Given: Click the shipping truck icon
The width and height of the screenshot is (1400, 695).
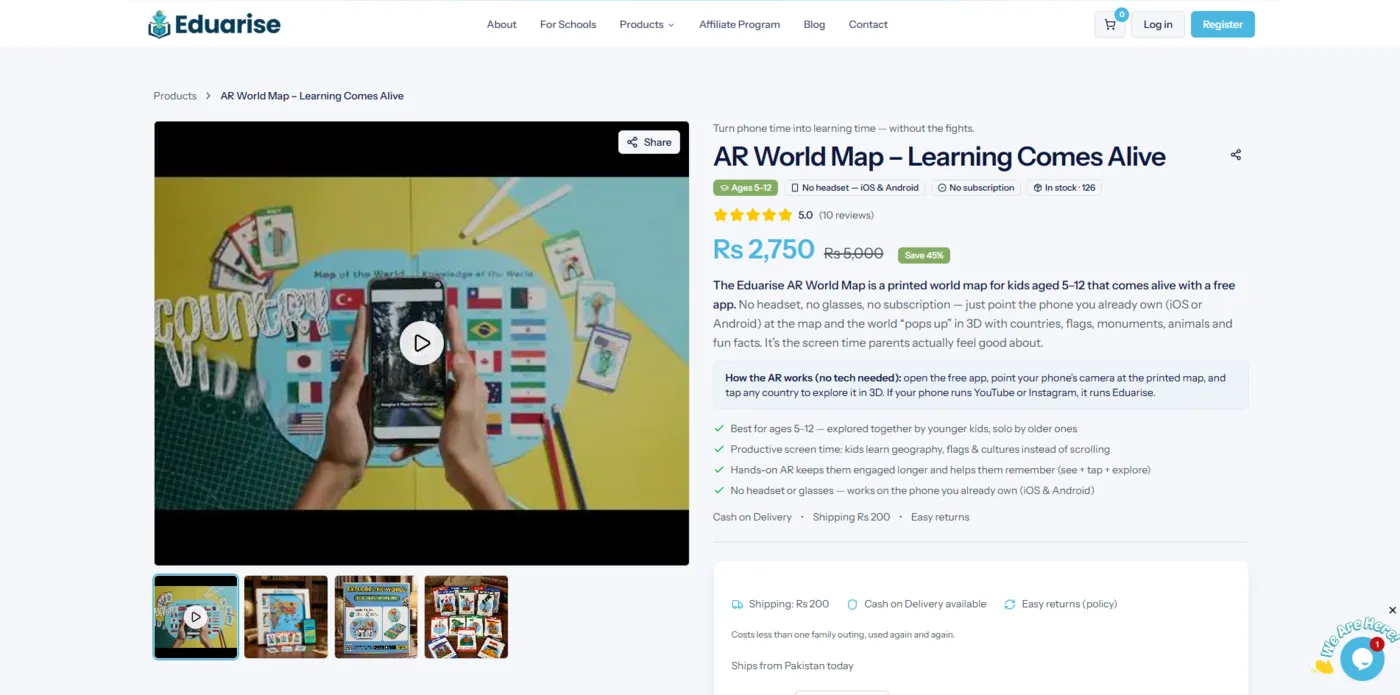Looking at the screenshot, I should click(737, 604).
